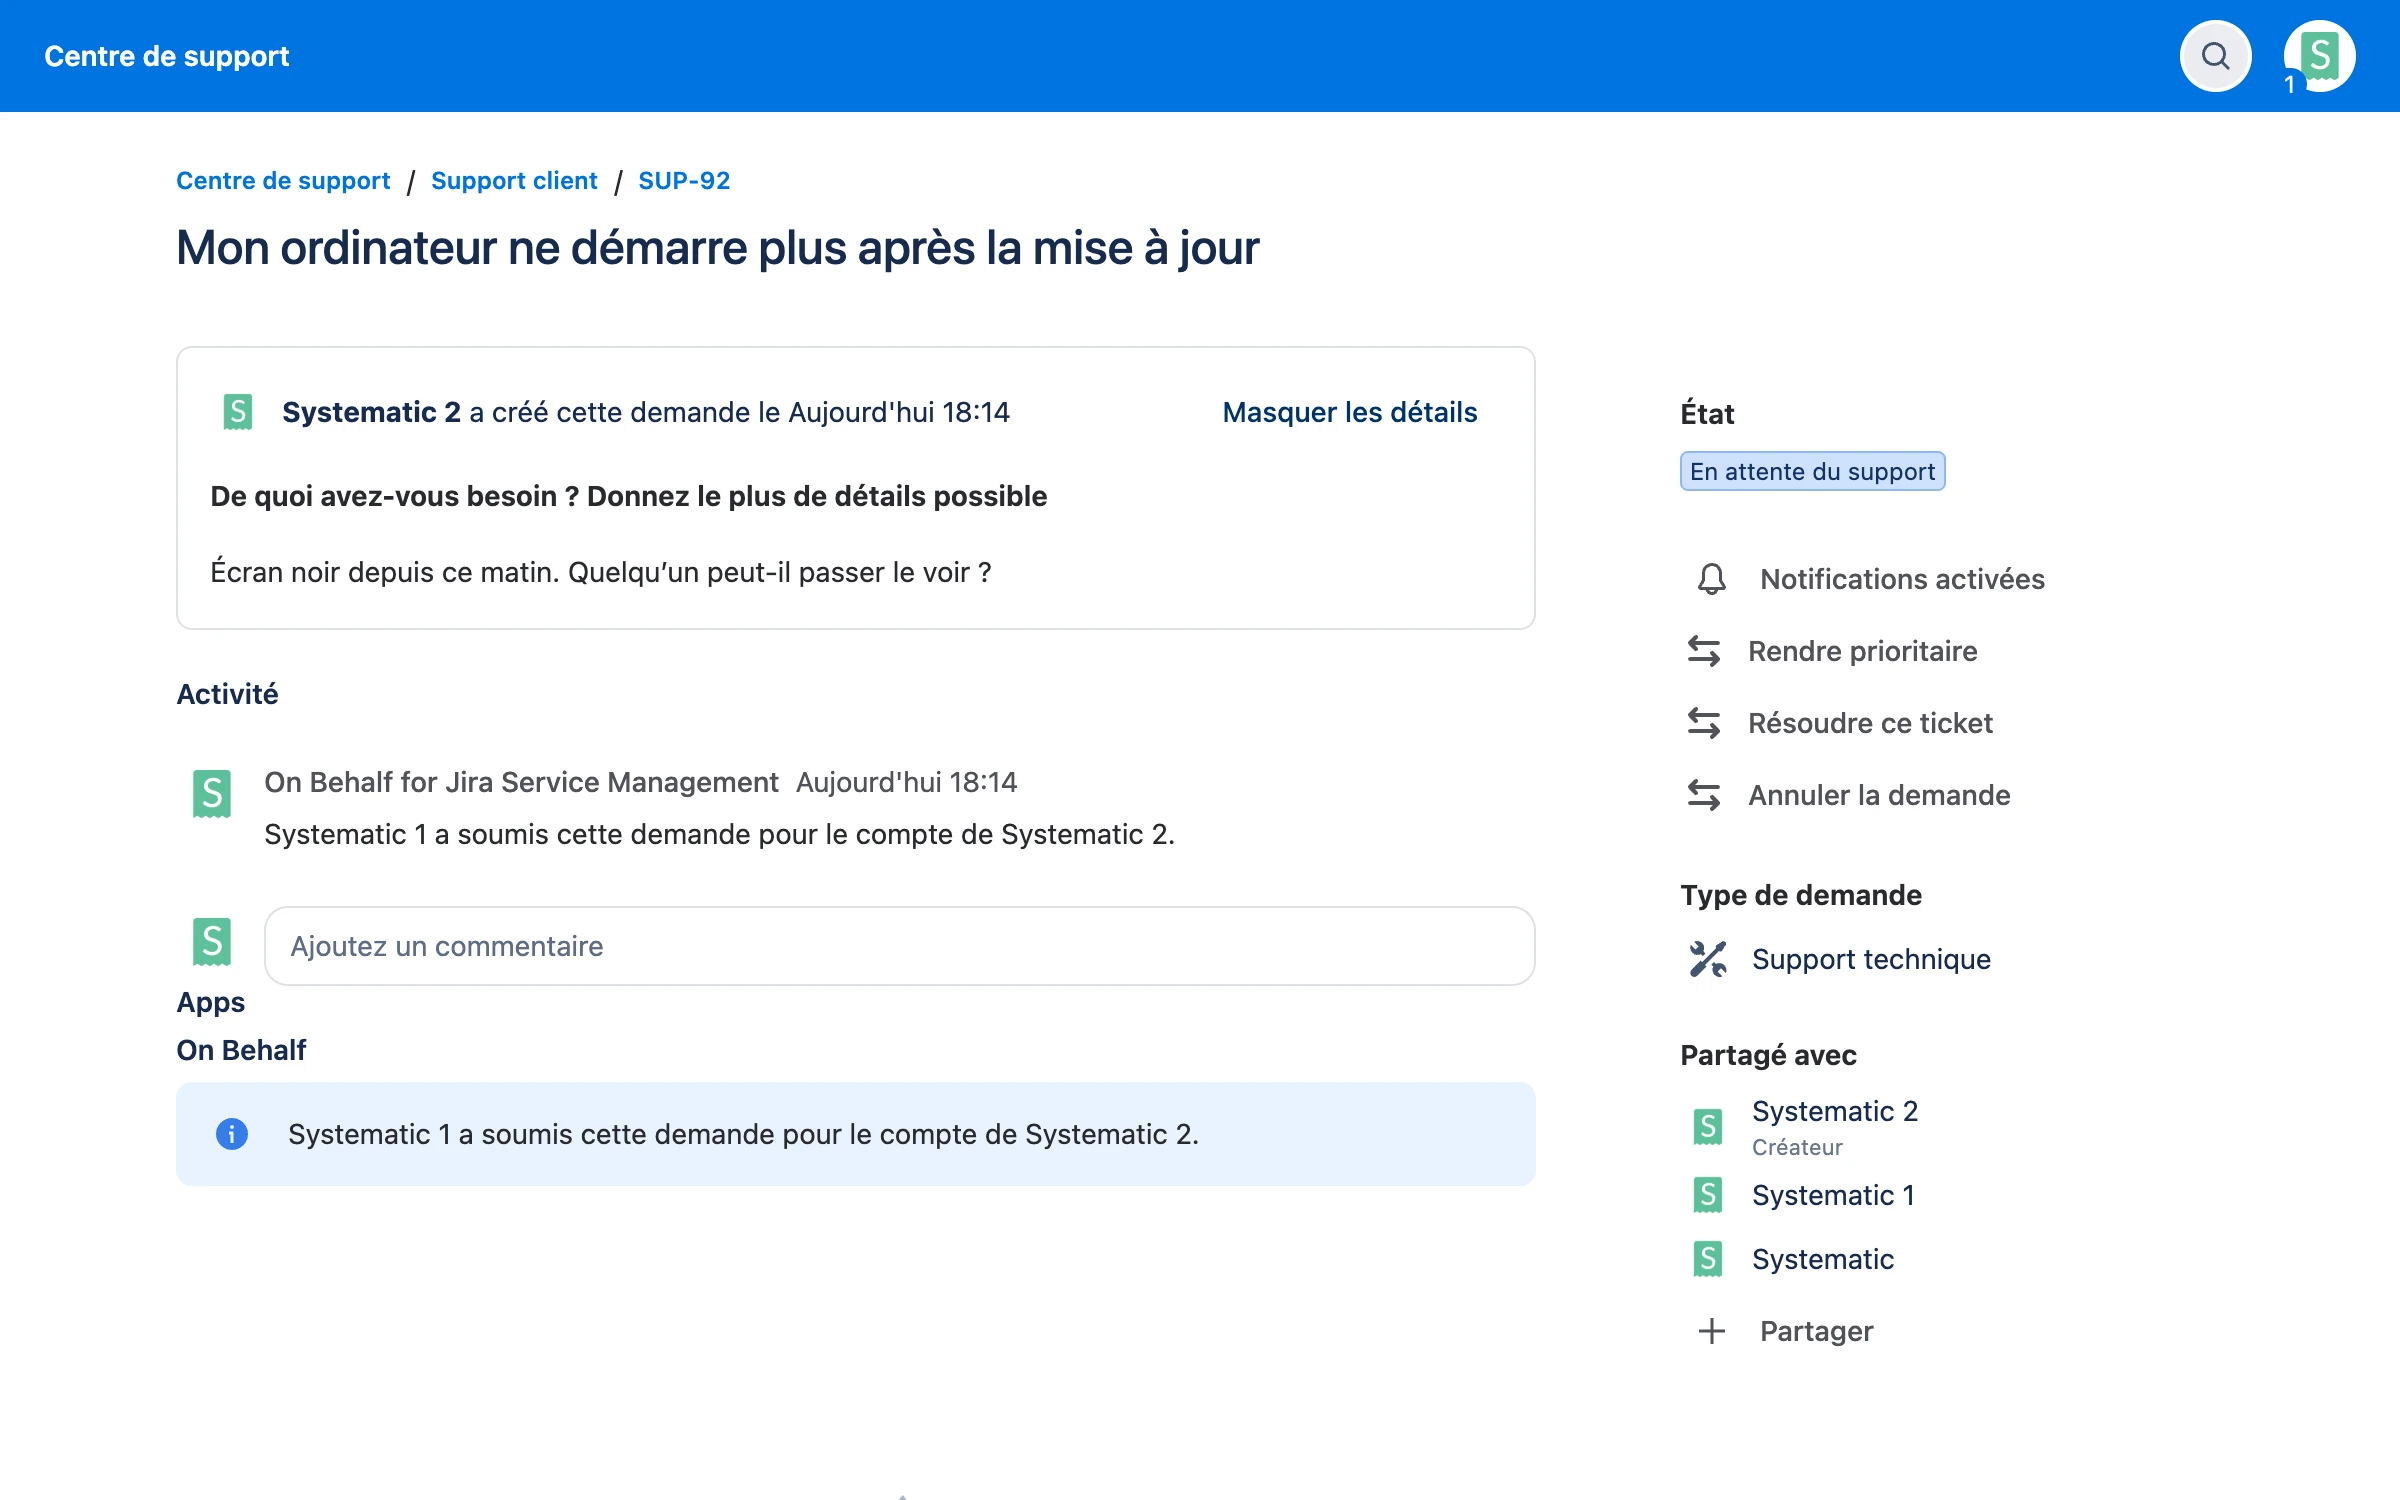Click the avatar in the request details card
This screenshot has width=2400, height=1500.
[x=238, y=412]
